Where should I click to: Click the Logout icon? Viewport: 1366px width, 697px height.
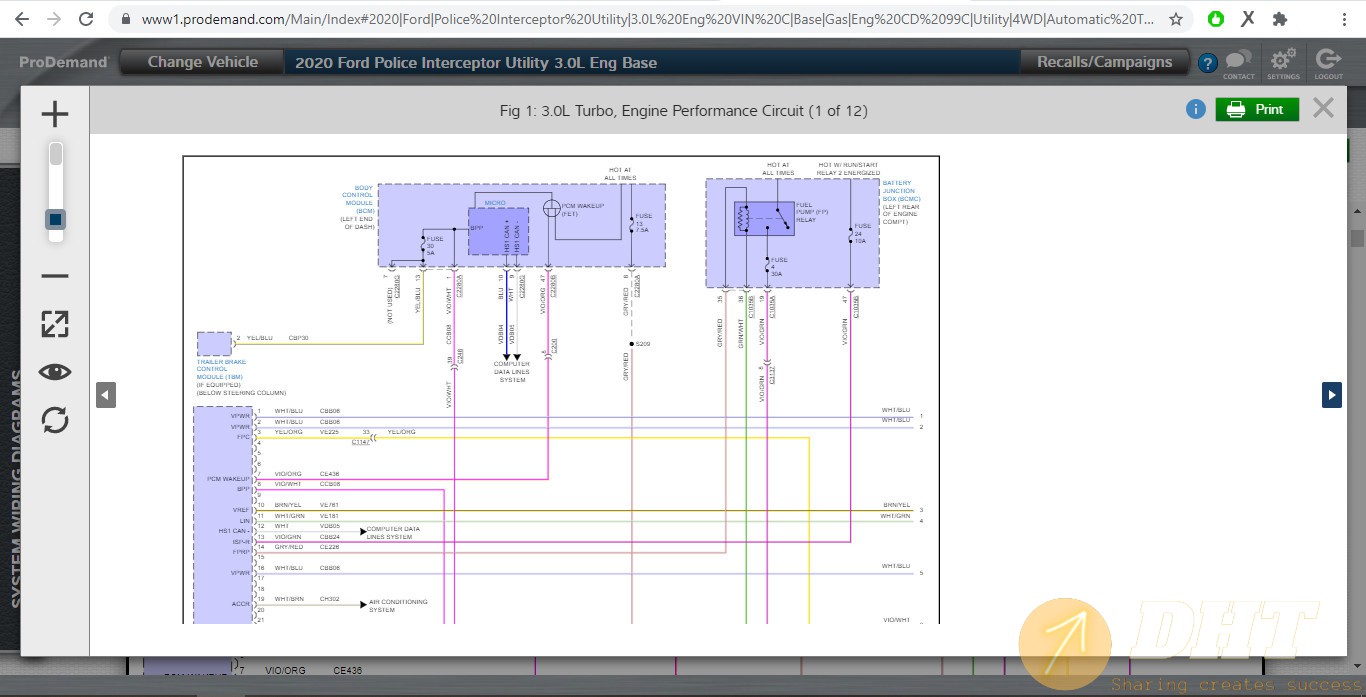coord(1328,62)
